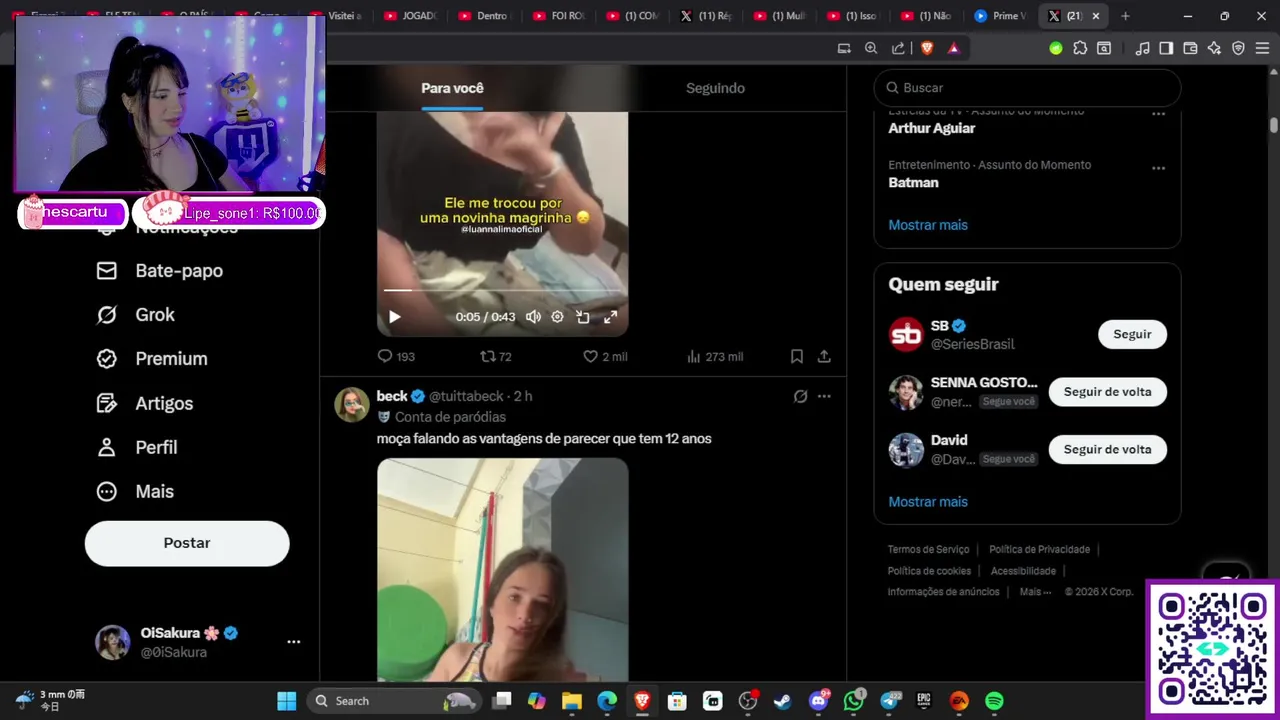Screen dimensions: 1280x720
Task: Share the video post
Action: click(x=824, y=356)
